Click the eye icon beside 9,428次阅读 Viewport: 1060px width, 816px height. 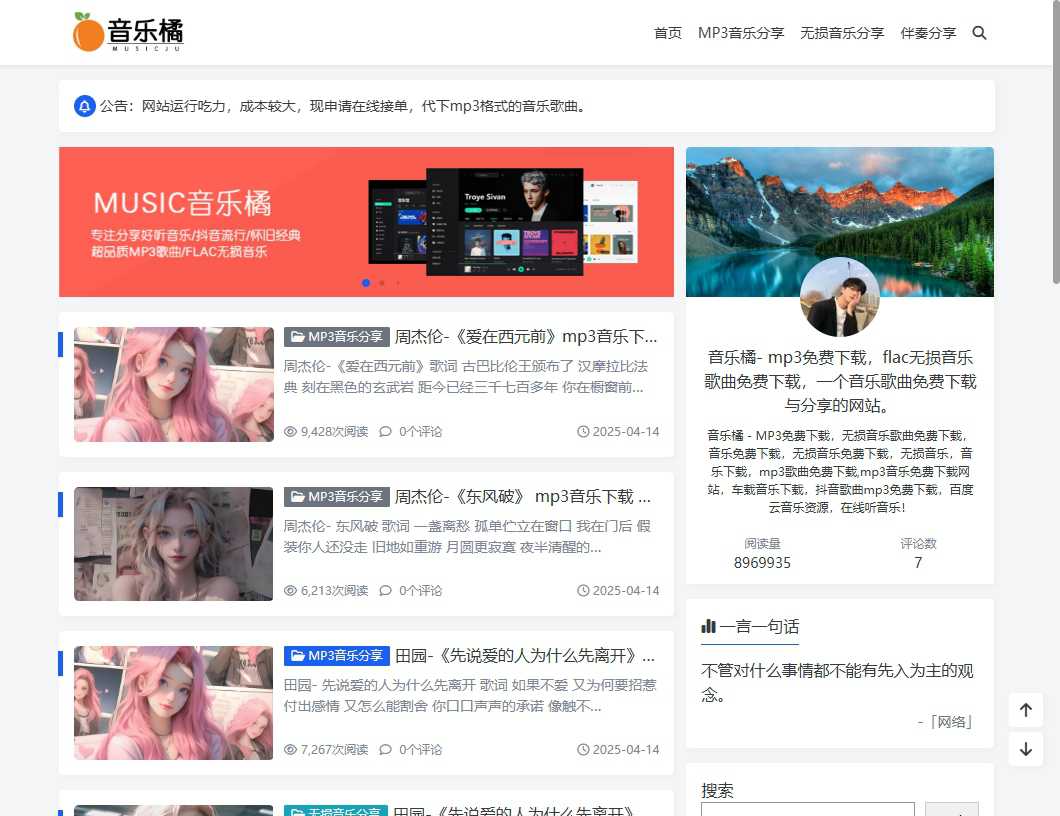pyautogui.click(x=290, y=431)
